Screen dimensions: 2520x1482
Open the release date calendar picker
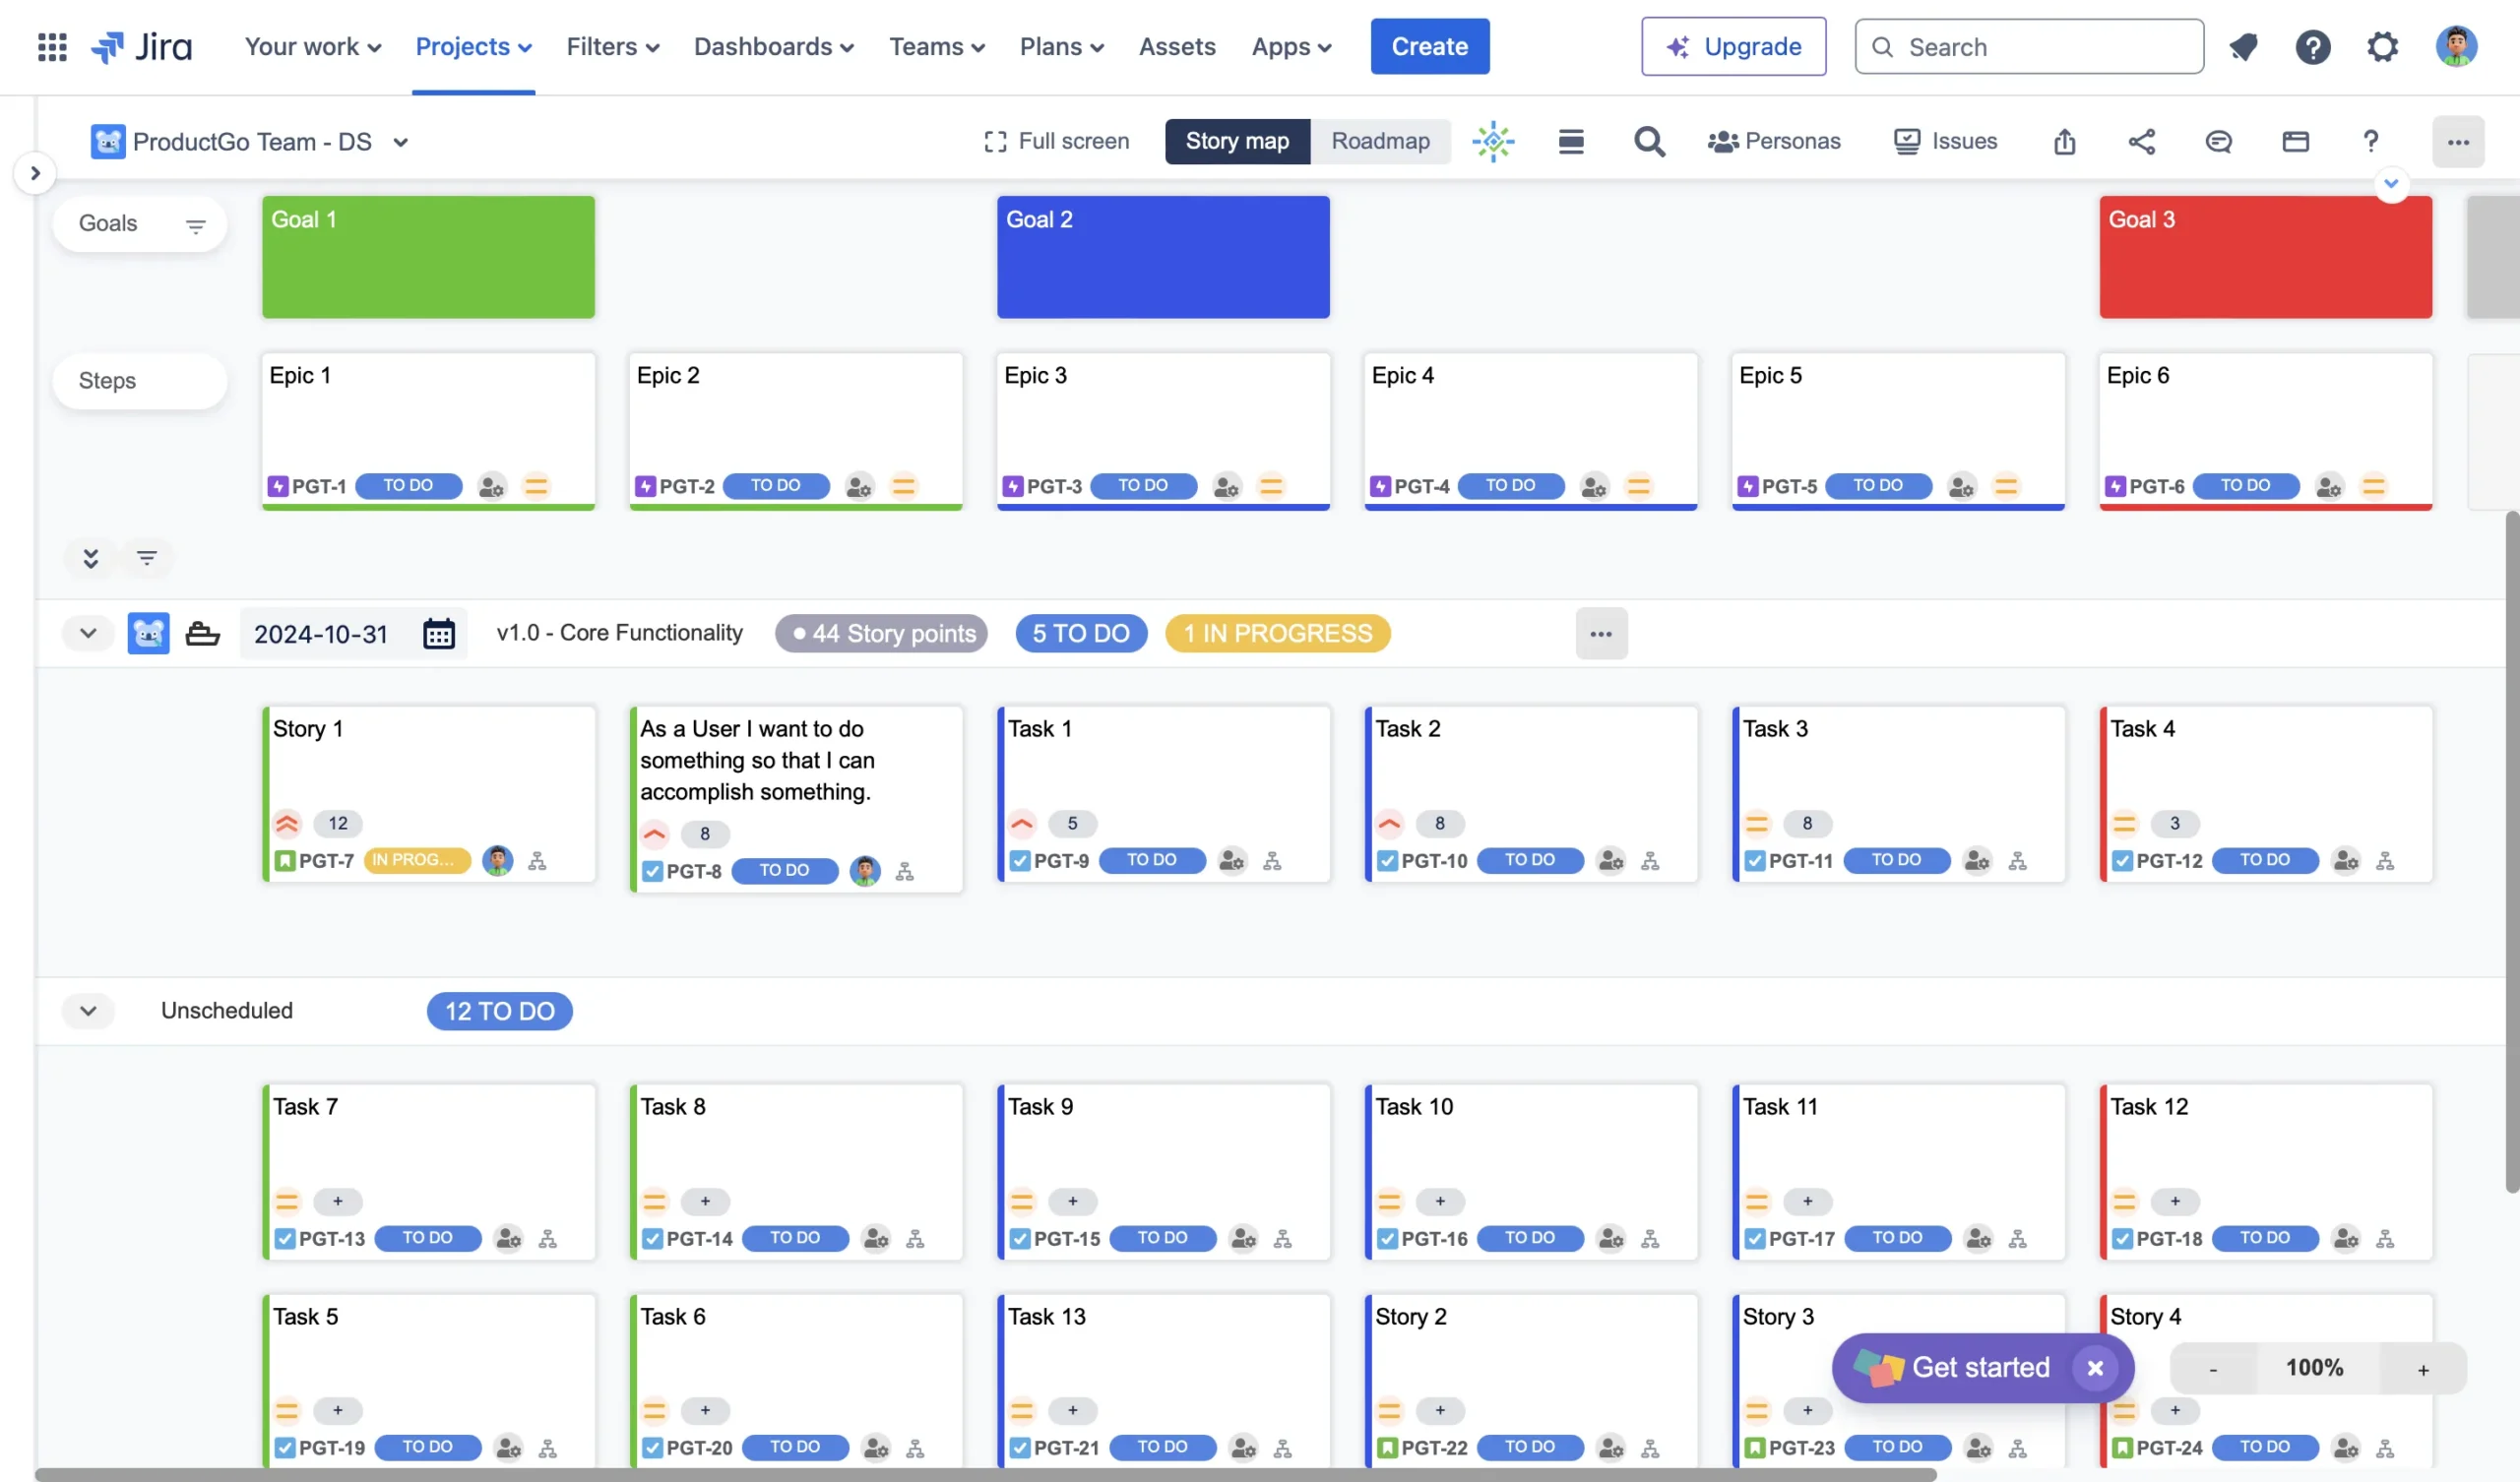[x=438, y=634]
